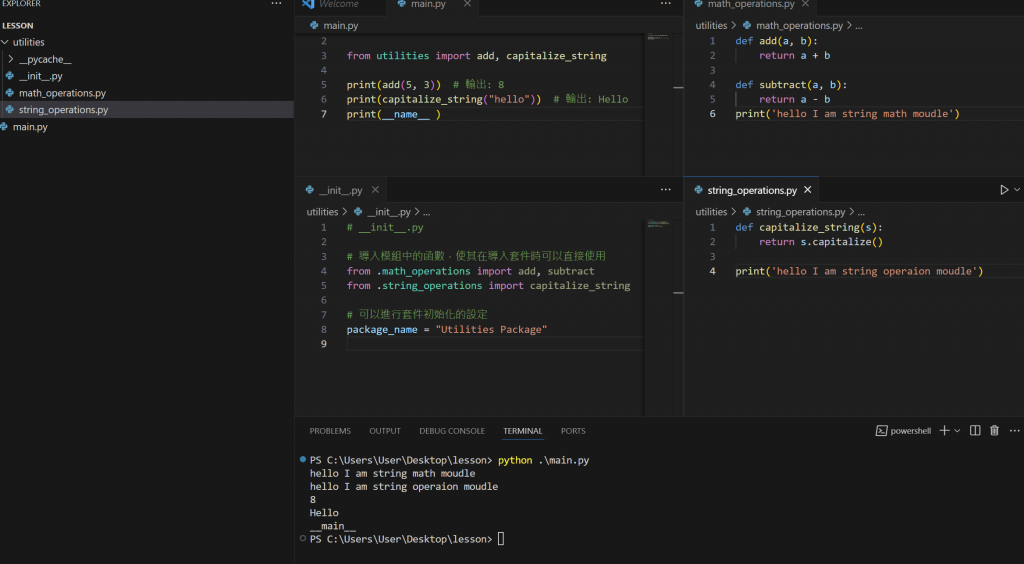The height and width of the screenshot is (564, 1024).
Task: Close the math_operations.py tab
Action: point(805,4)
